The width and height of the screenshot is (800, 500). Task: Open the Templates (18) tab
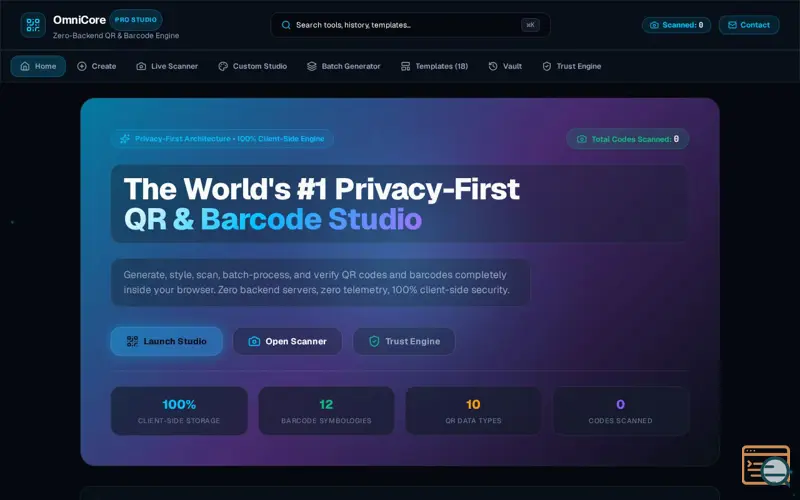434,66
